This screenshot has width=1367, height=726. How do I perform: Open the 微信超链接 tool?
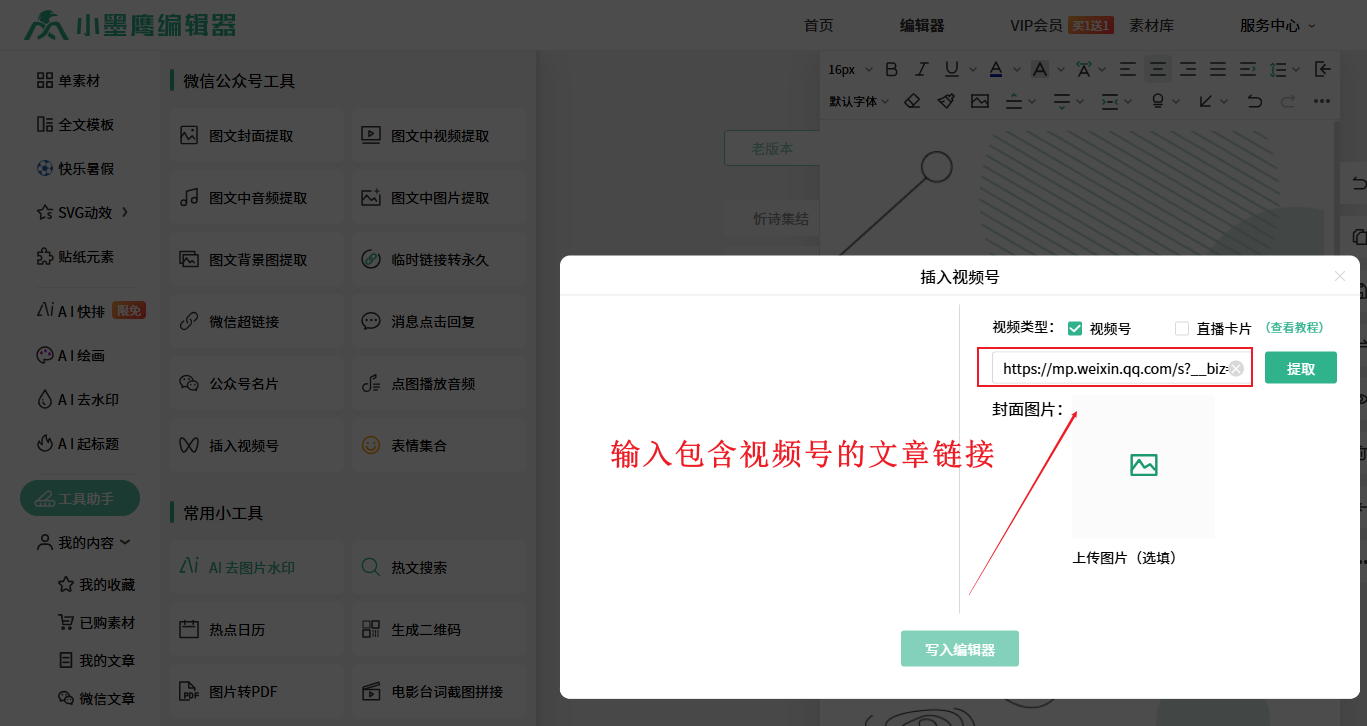[x=256, y=322]
